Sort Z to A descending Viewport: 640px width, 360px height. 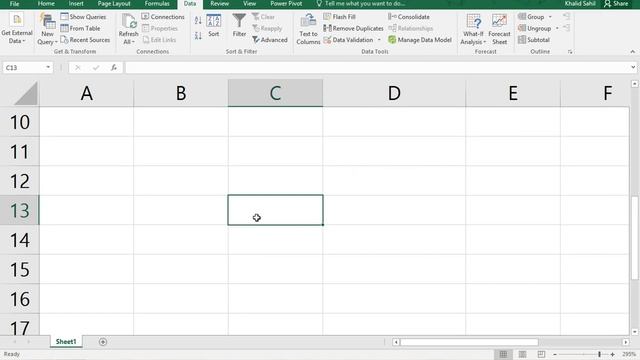click(198, 36)
